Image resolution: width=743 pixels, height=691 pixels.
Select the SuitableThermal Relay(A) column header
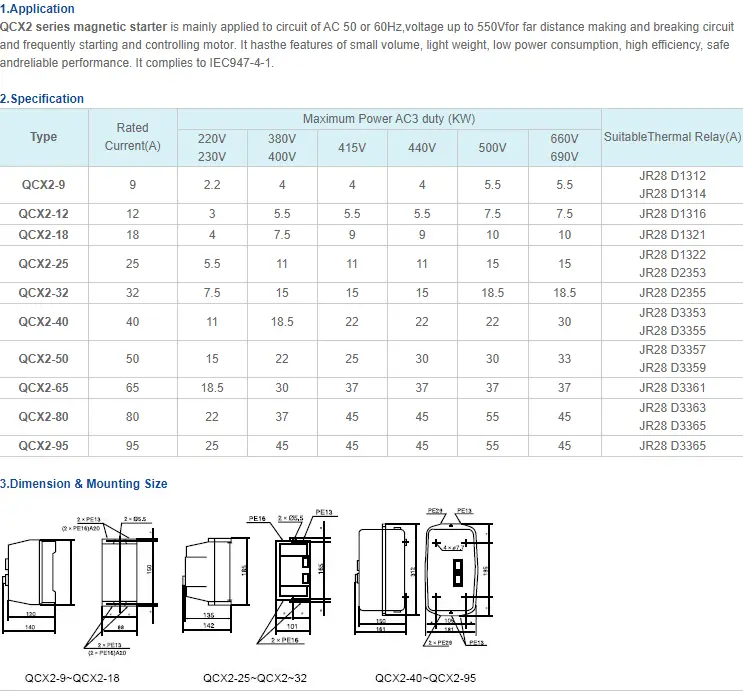[672, 137]
